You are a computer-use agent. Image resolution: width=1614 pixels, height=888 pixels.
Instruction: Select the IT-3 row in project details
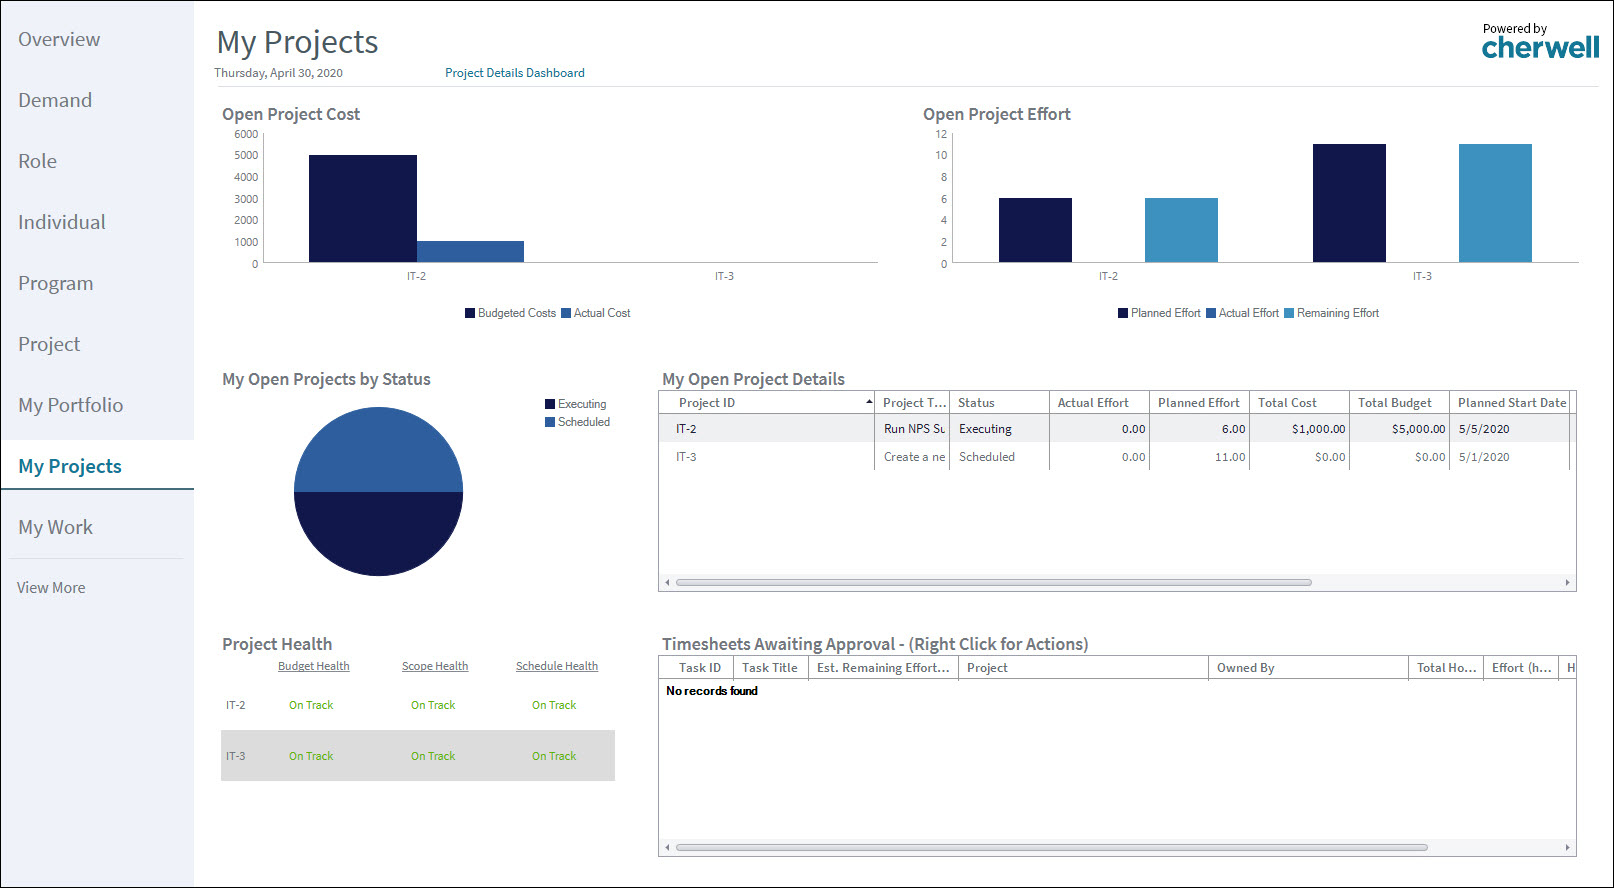[1115, 457]
